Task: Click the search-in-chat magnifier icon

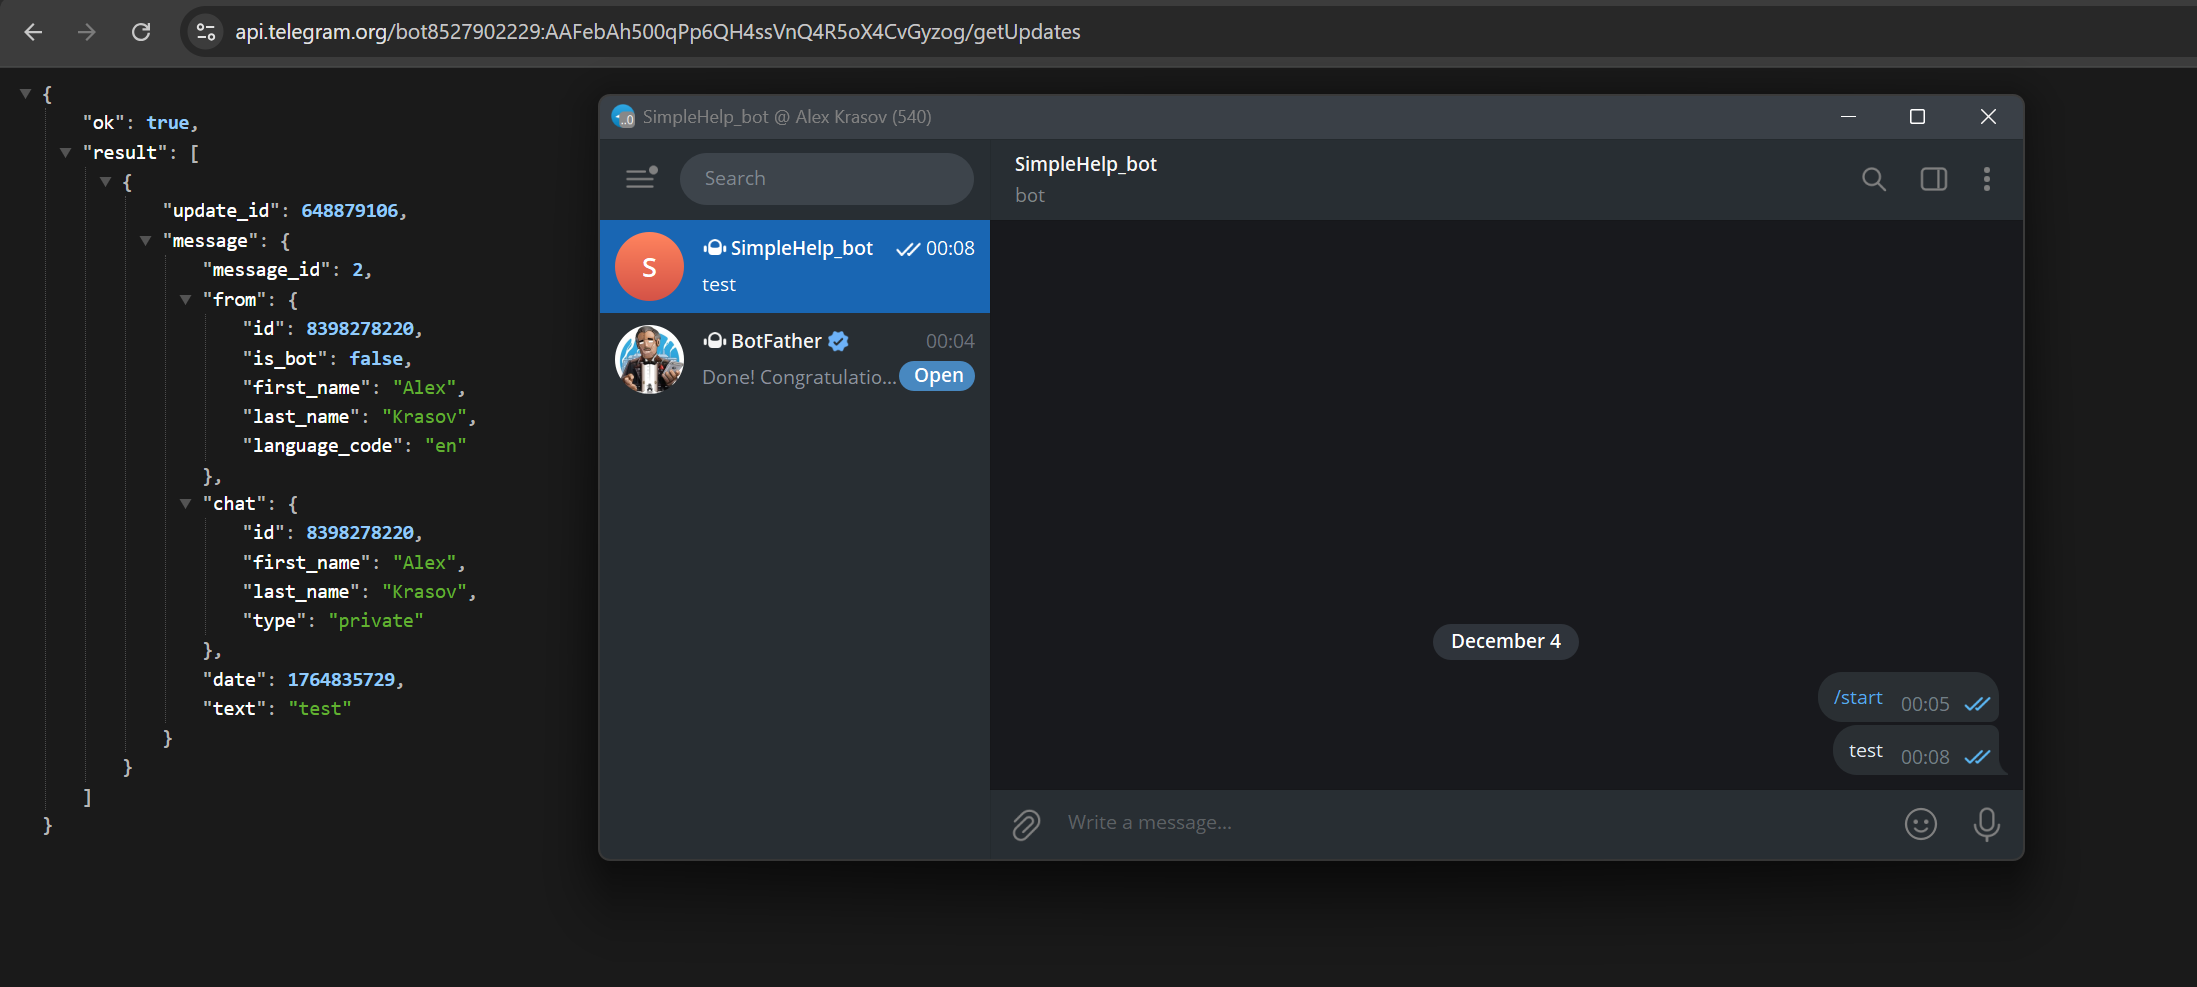Action: pos(1873,179)
